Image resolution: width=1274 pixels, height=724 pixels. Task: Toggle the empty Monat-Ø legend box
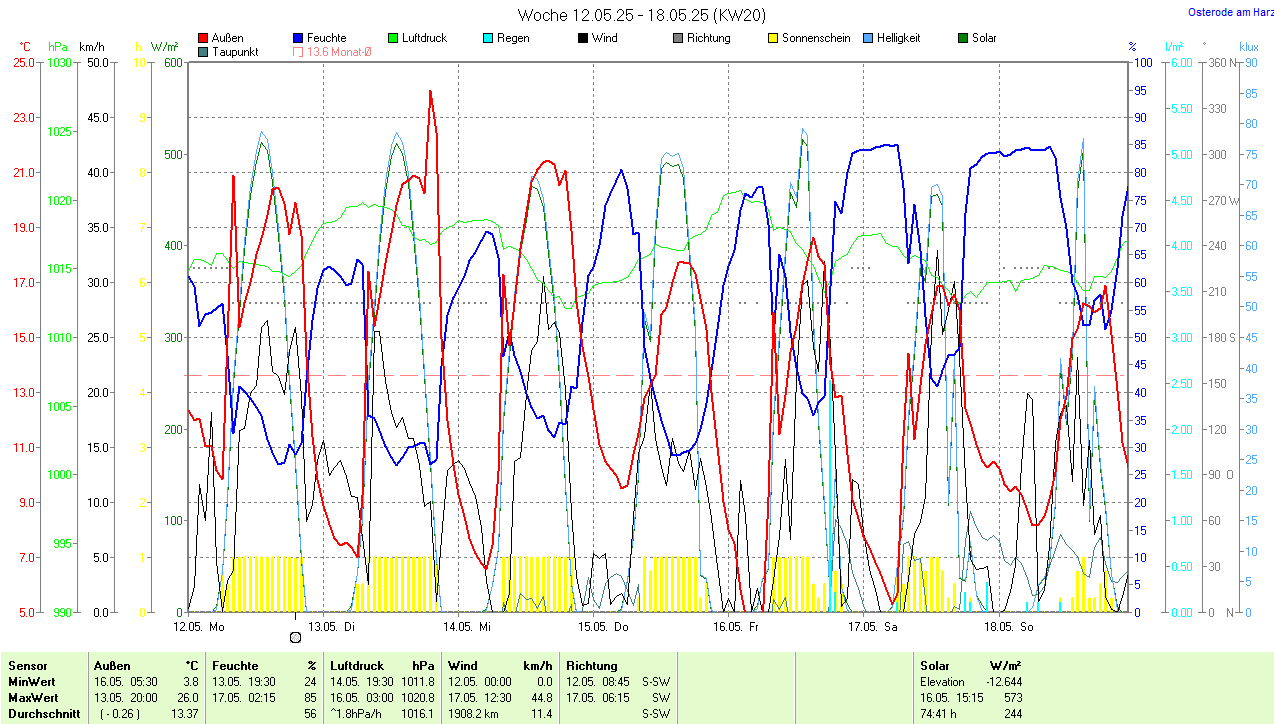click(x=298, y=52)
